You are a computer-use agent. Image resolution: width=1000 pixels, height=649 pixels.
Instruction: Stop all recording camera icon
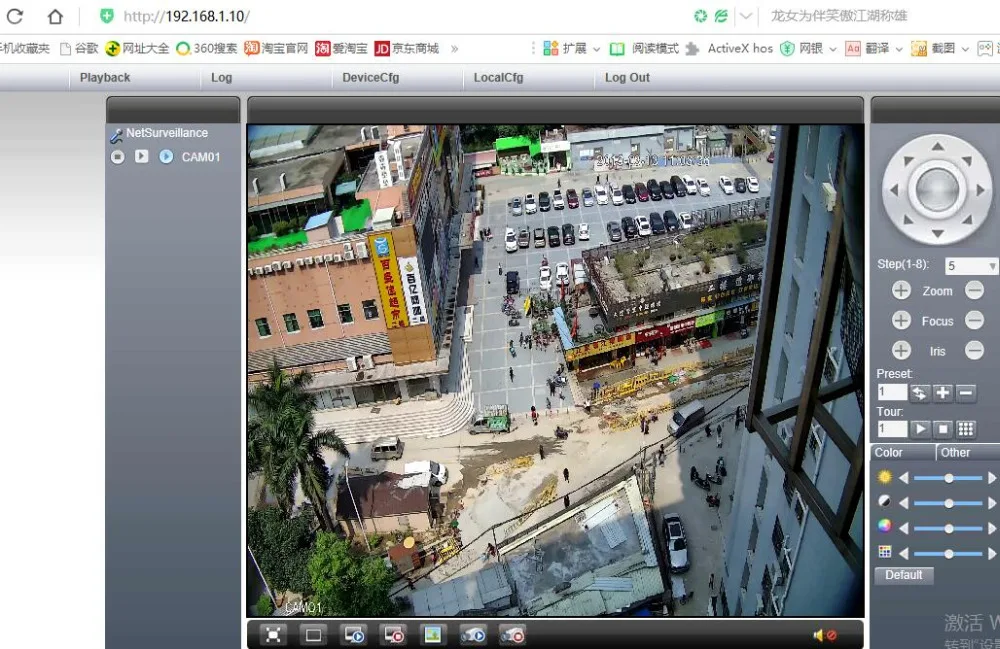click(x=513, y=635)
